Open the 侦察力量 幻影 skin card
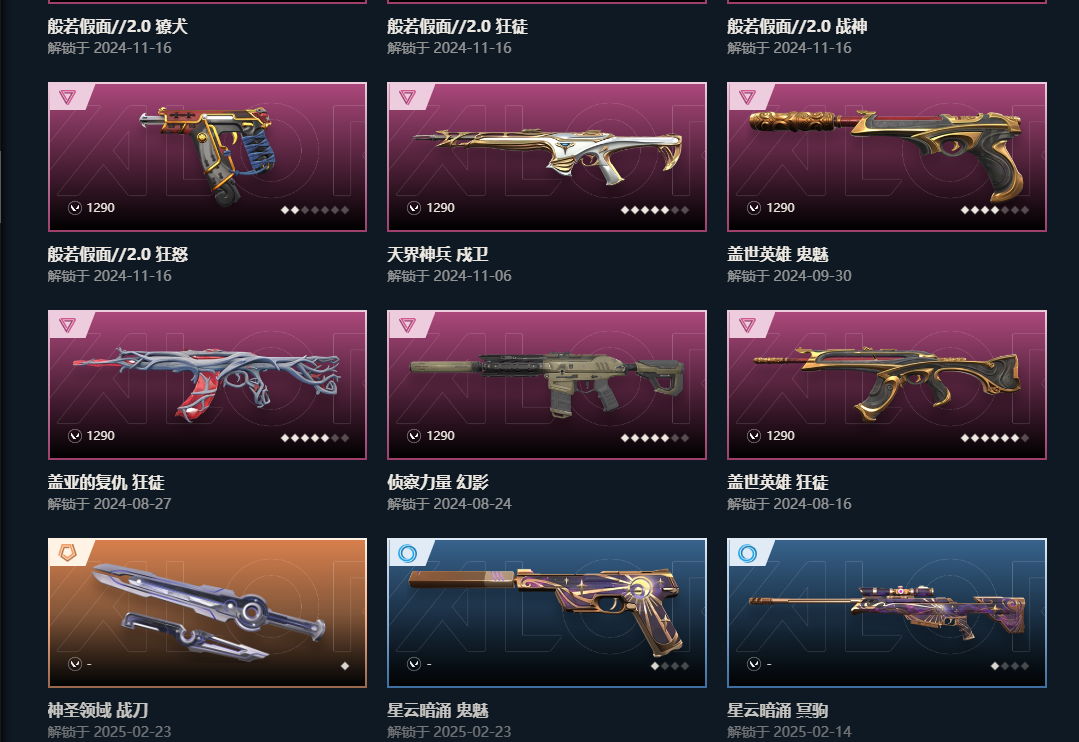The height and width of the screenshot is (742, 1079). click(547, 385)
